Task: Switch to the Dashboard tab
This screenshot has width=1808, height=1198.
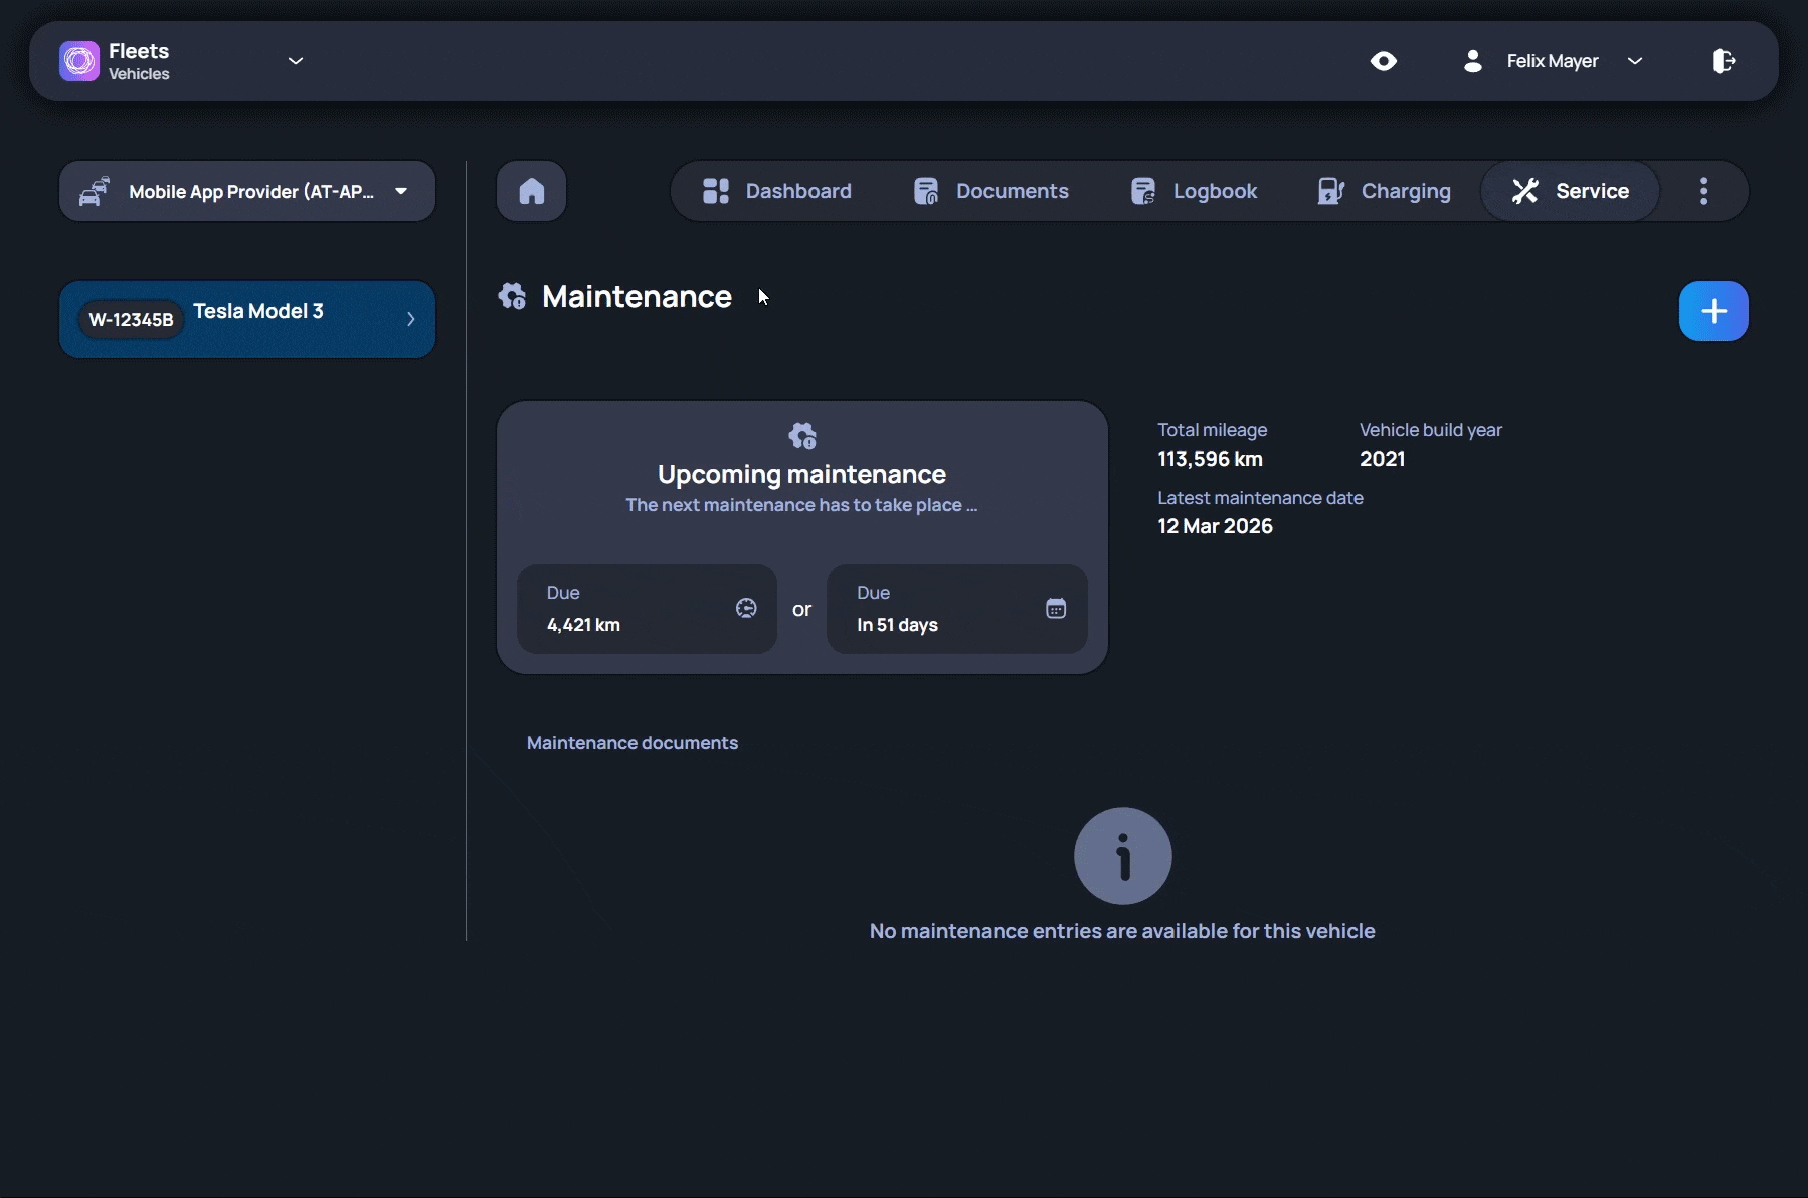Action: click(777, 191)
